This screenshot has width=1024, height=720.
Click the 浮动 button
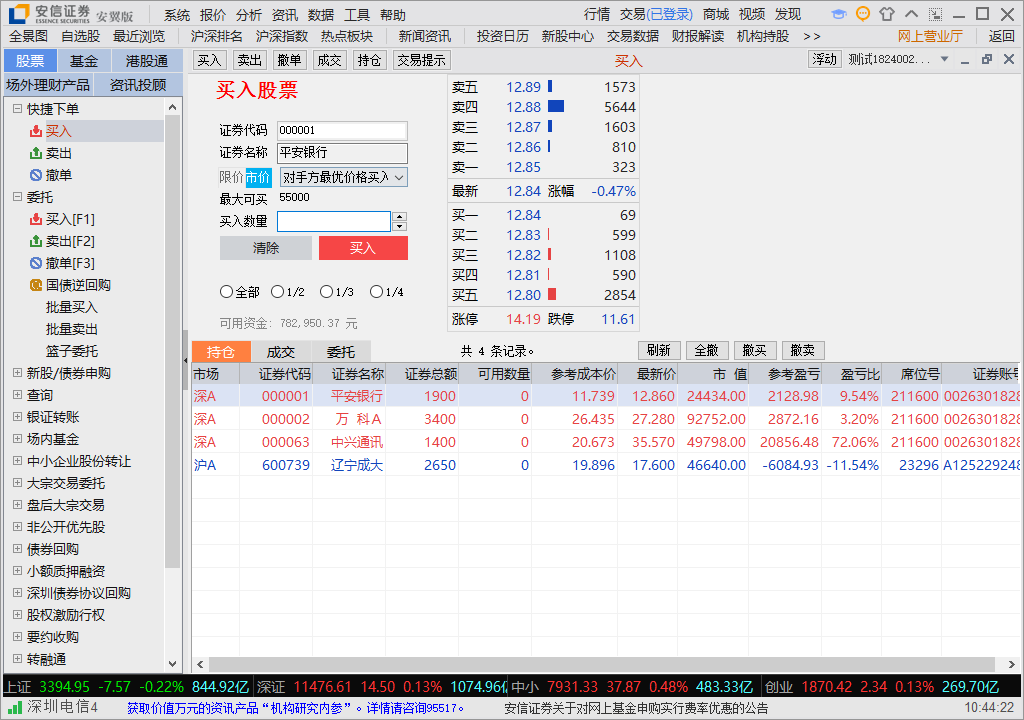coord(824,59)
